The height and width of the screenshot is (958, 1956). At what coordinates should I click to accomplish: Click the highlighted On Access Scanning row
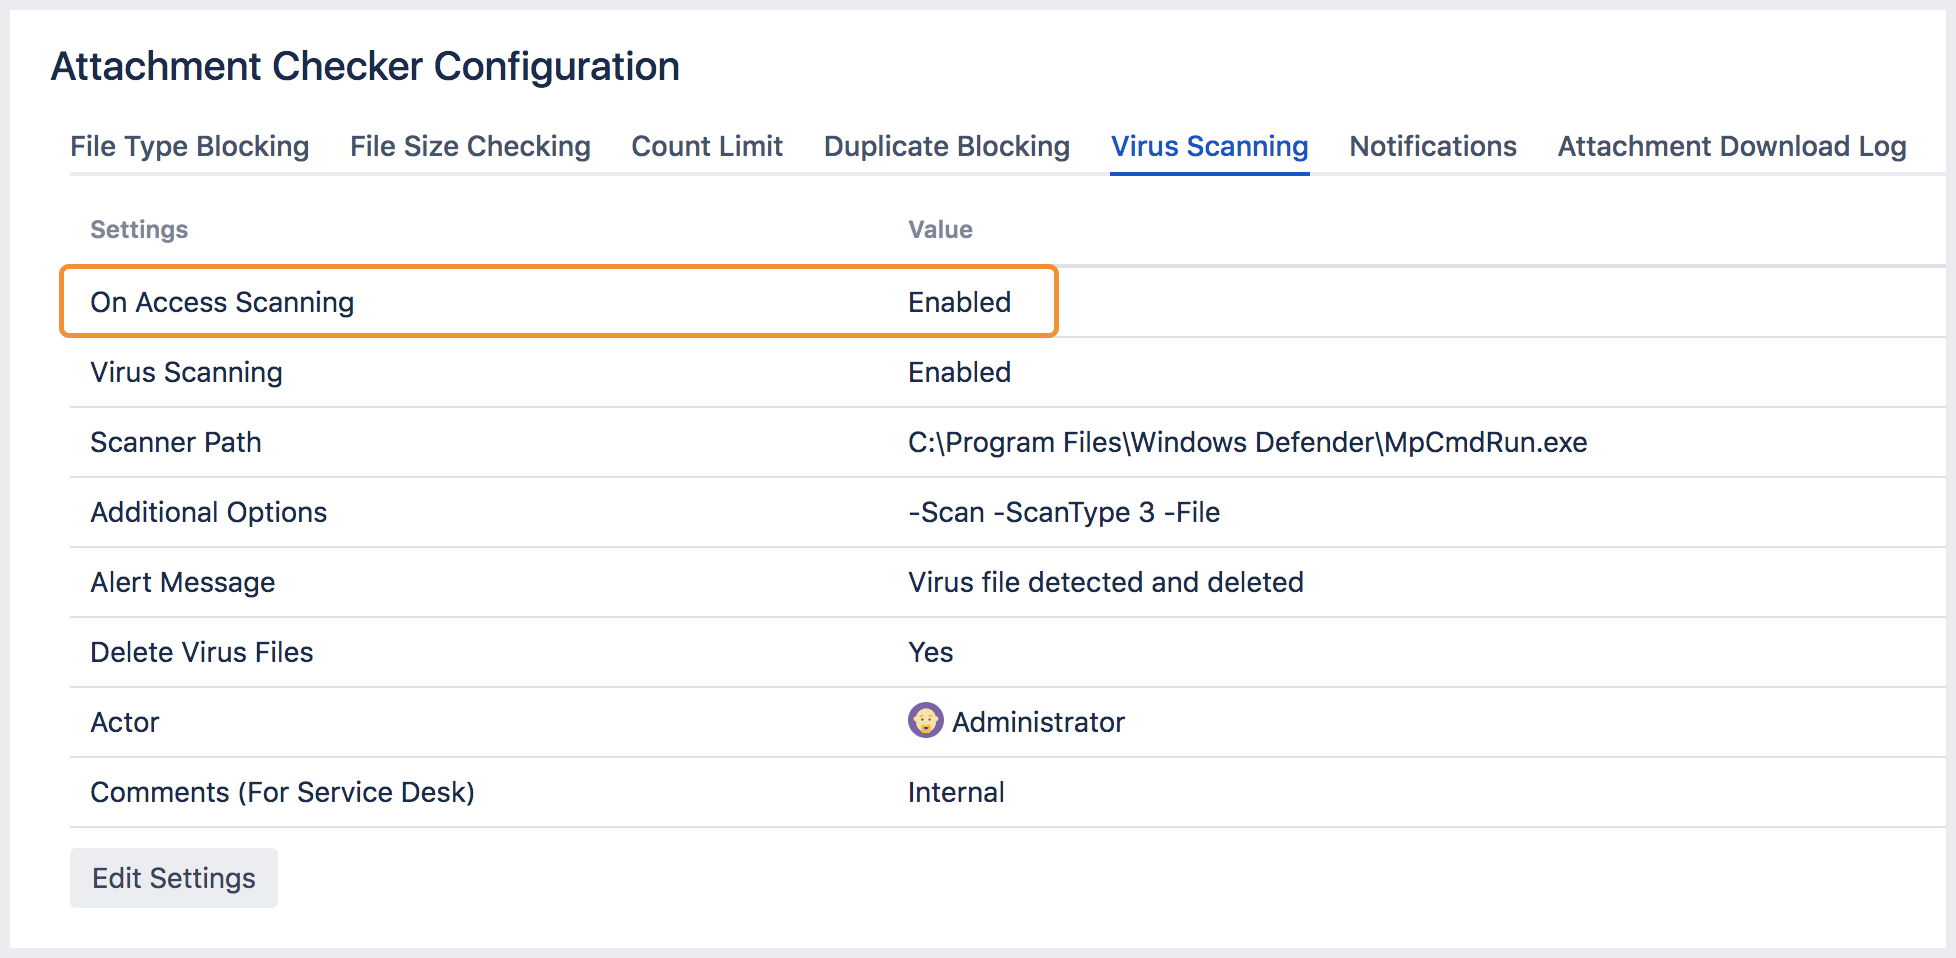pos(222,302)
